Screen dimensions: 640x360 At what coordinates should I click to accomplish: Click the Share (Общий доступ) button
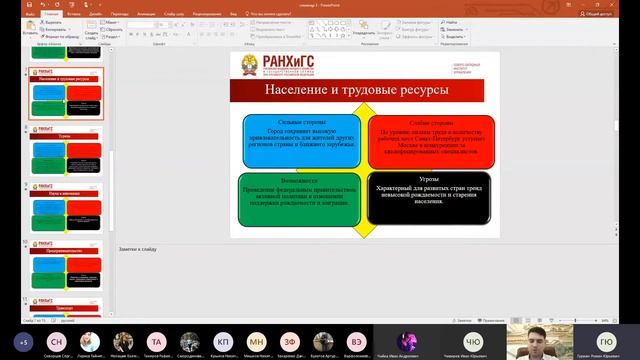tap(596, 14)
